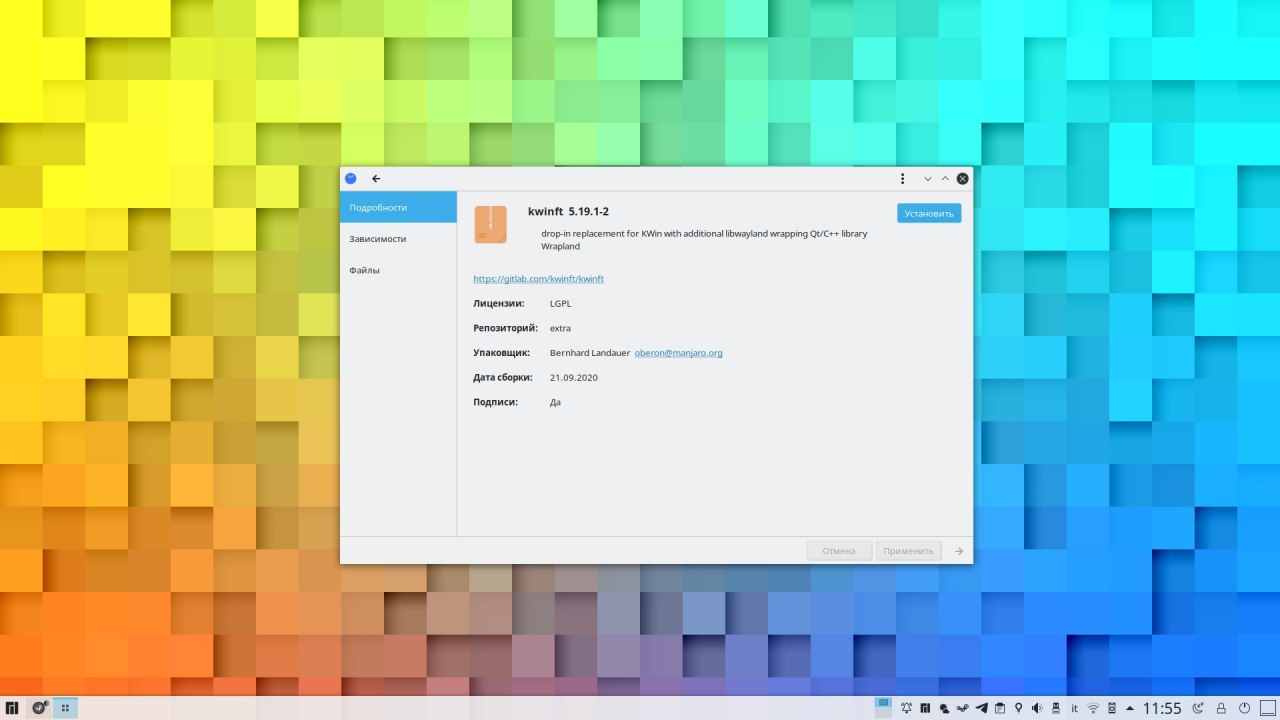Click the Установить button
The height and width of the screenshot is (720, 1280).
point(929,213)
